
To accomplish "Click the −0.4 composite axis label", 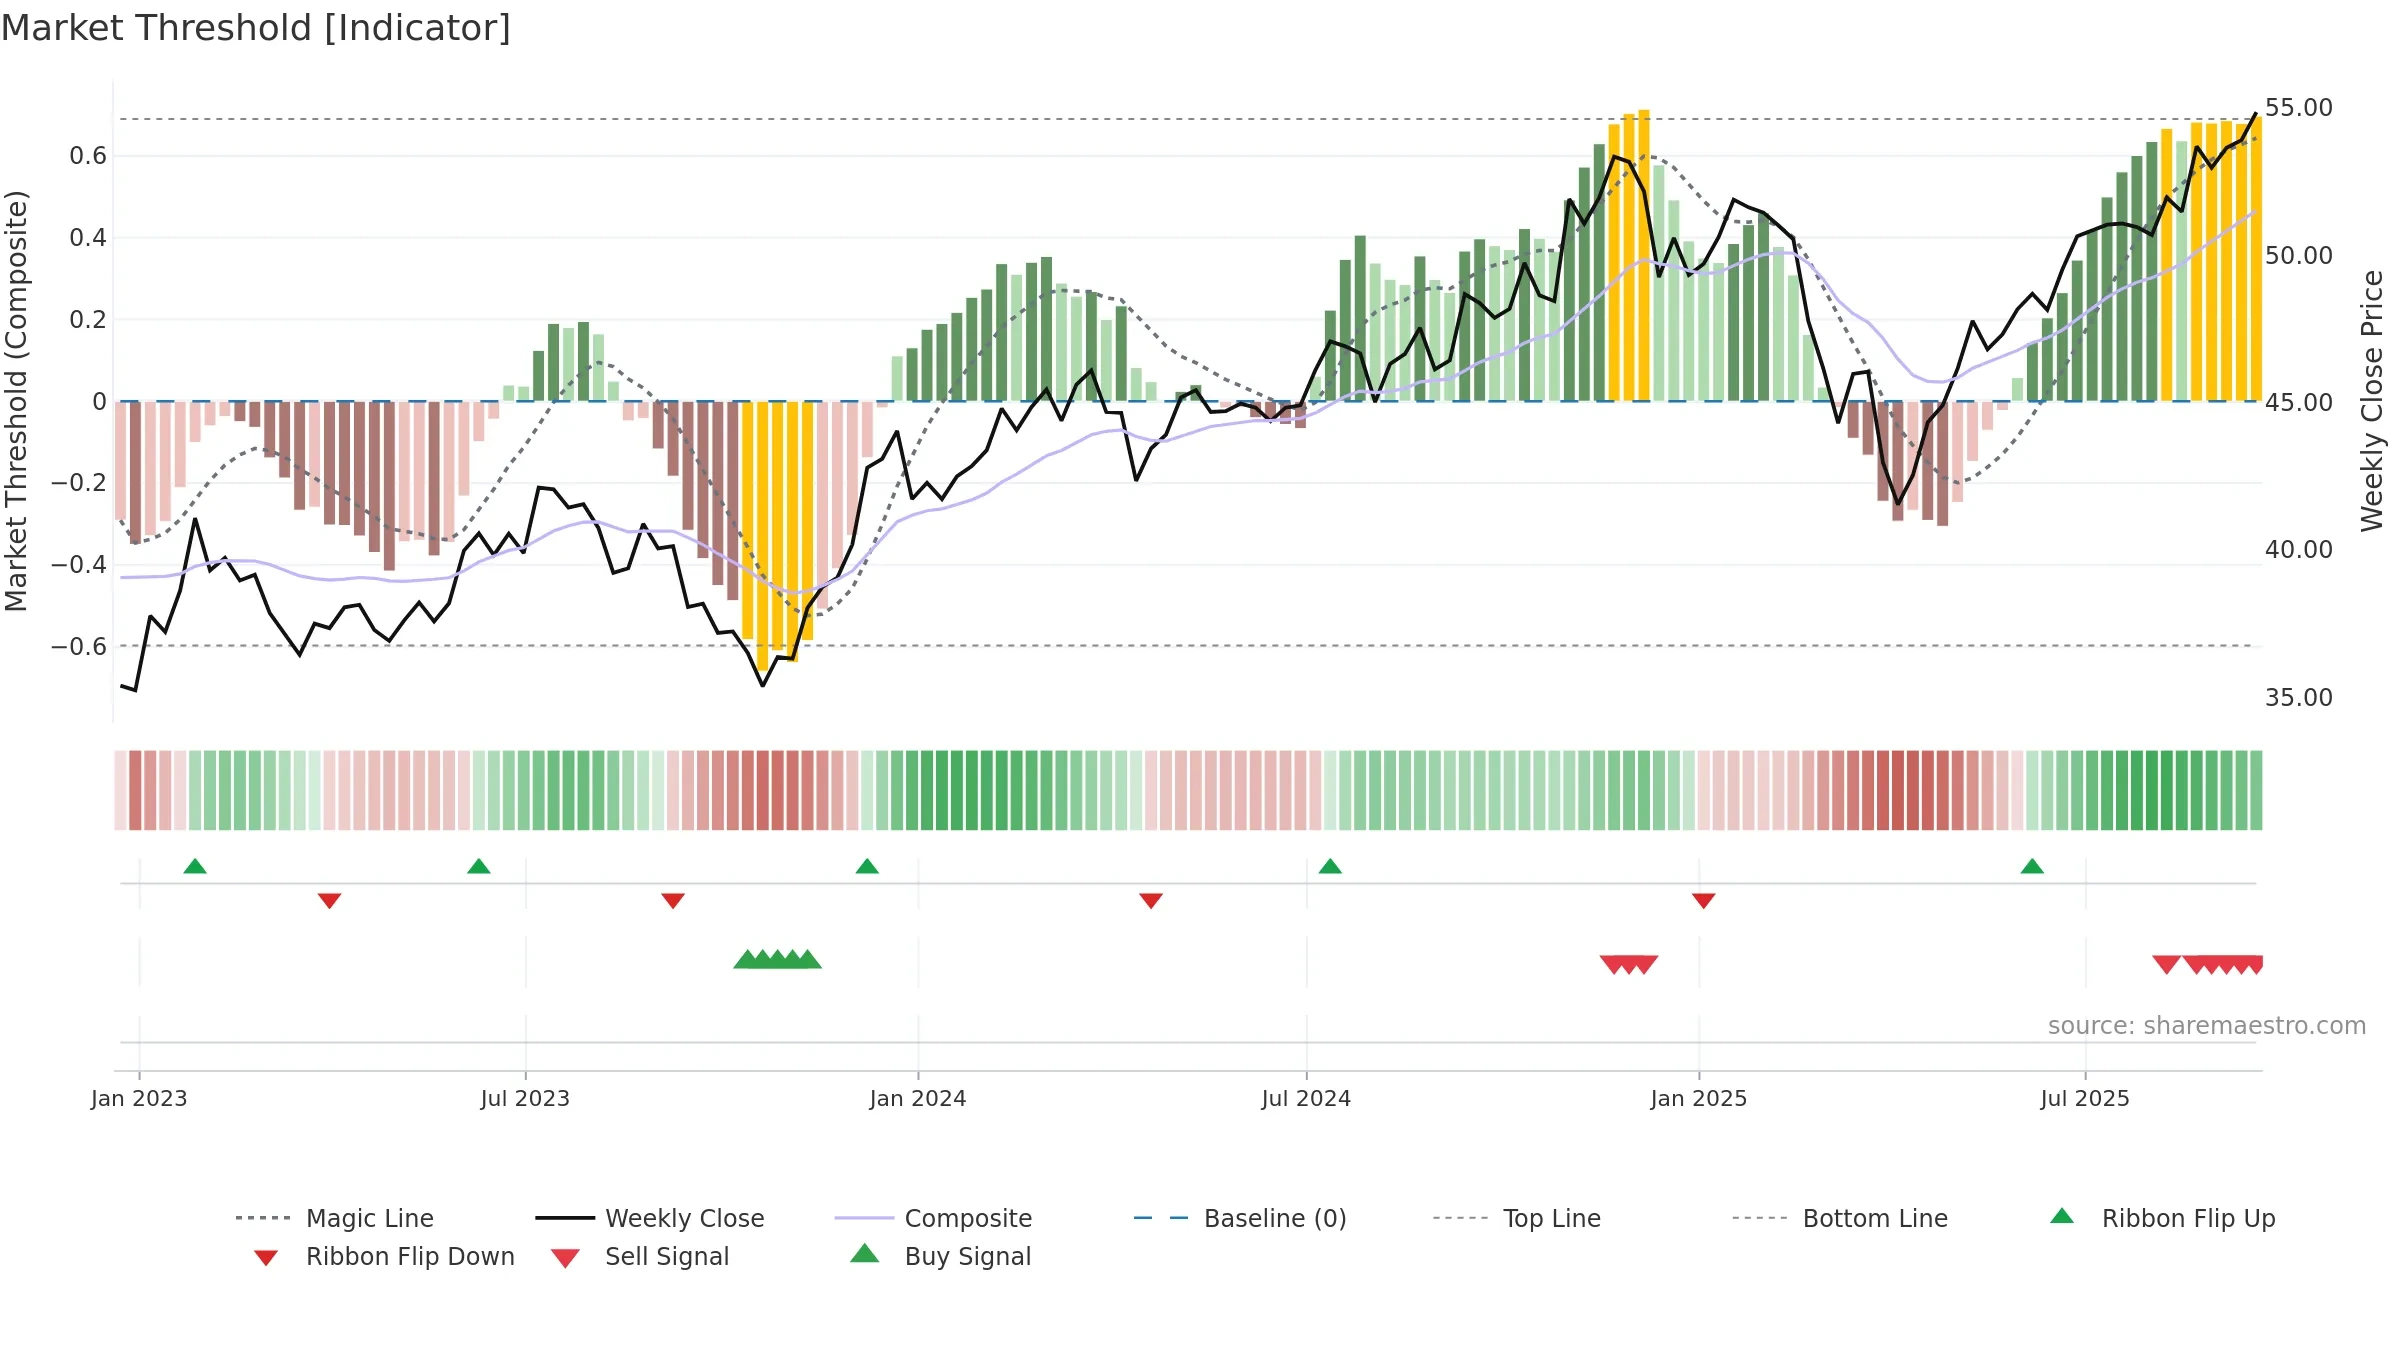I will coord(79,565).
